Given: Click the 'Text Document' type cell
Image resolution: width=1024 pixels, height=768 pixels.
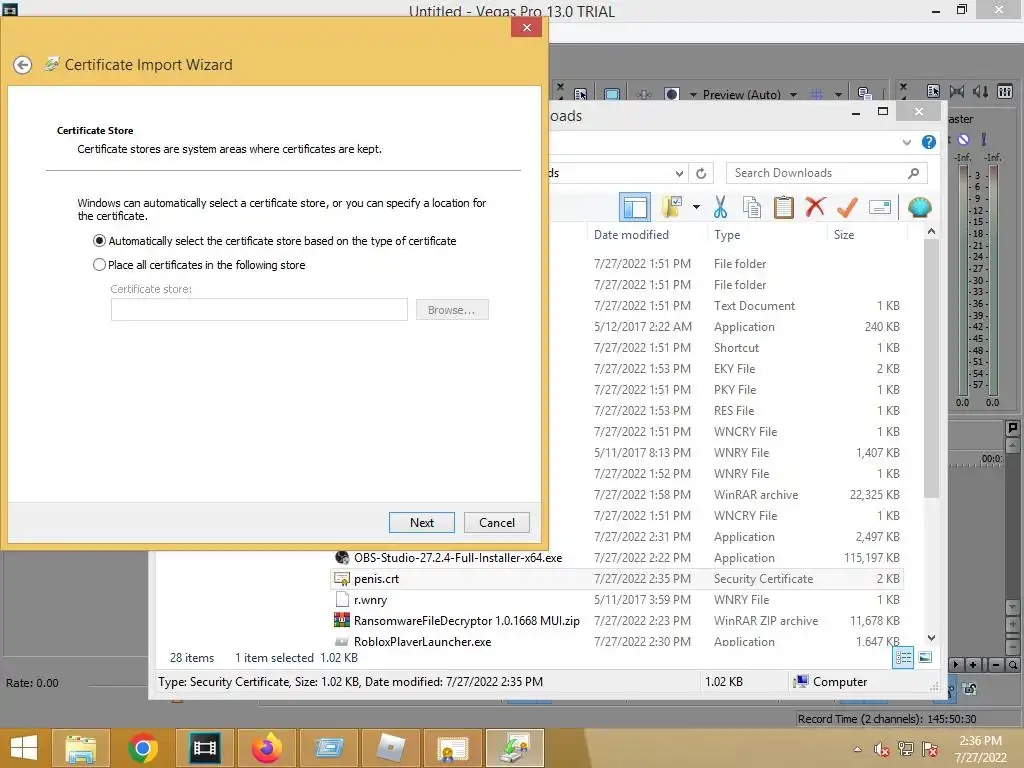Looking at the screenshot, I should (754, 306).
